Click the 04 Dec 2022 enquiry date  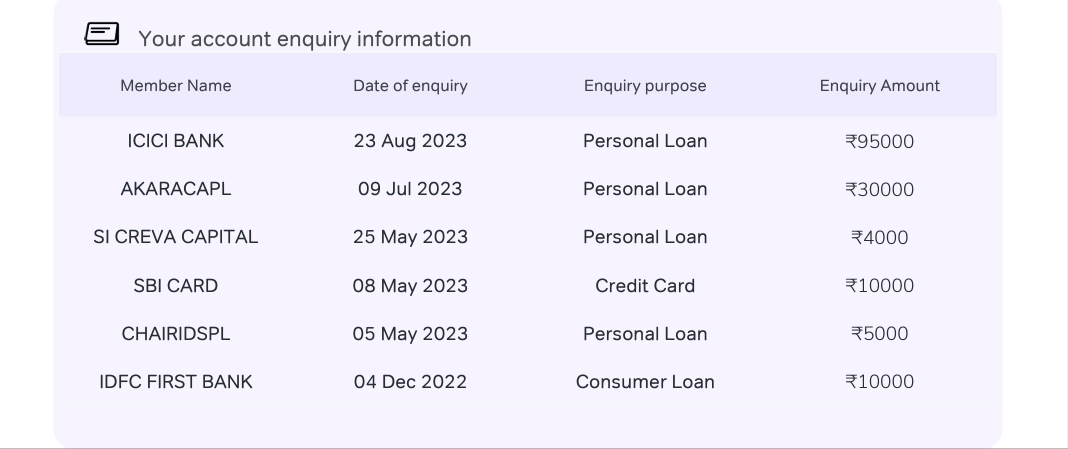point(410,382)
